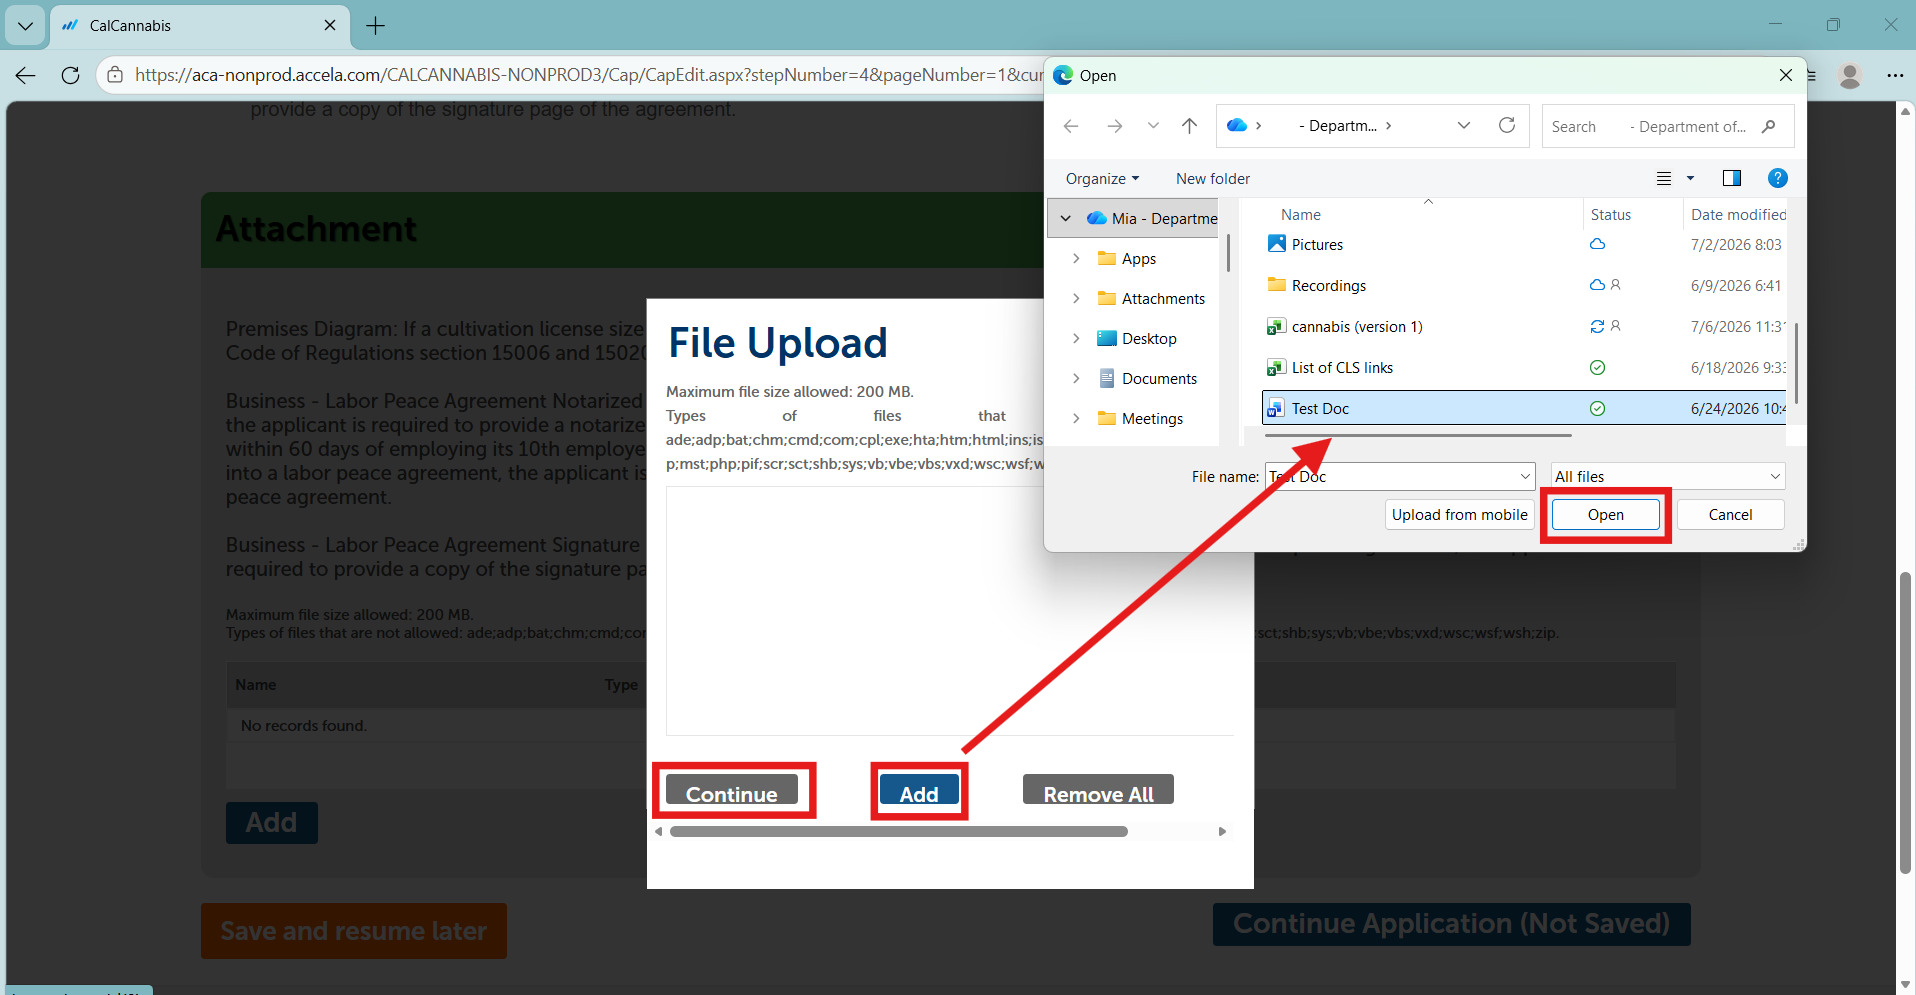Image resolution: width=1916 pixels, height=995 pixels.
Task: Click the browser URL address field
Action: coord(588,75)
